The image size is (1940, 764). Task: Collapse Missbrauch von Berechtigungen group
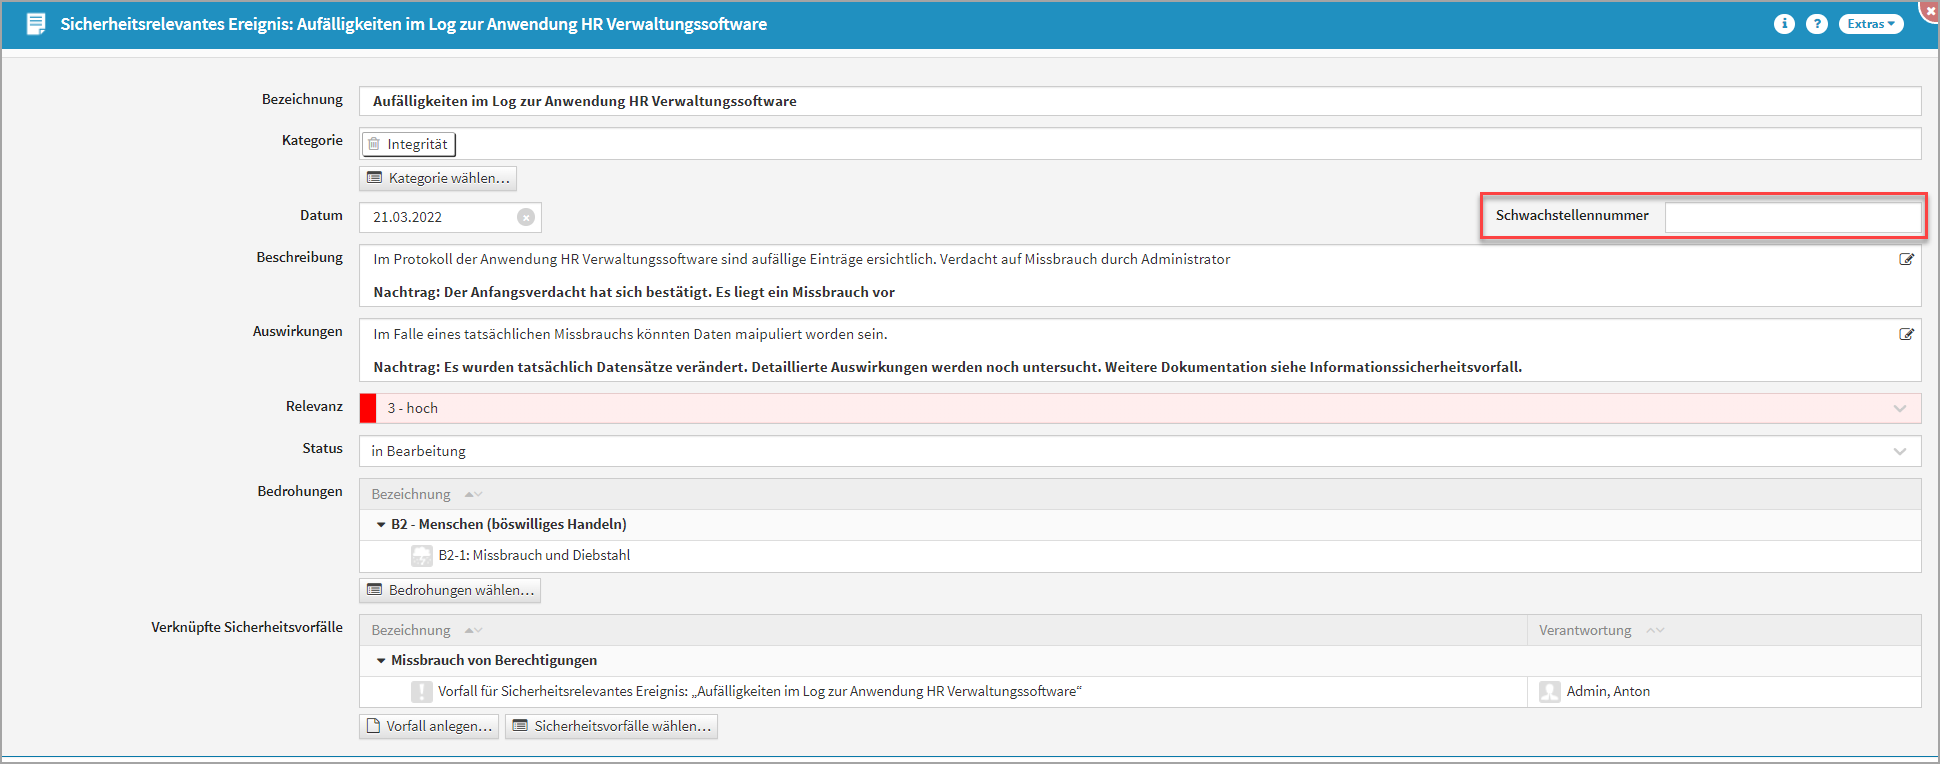coord(381,661)
